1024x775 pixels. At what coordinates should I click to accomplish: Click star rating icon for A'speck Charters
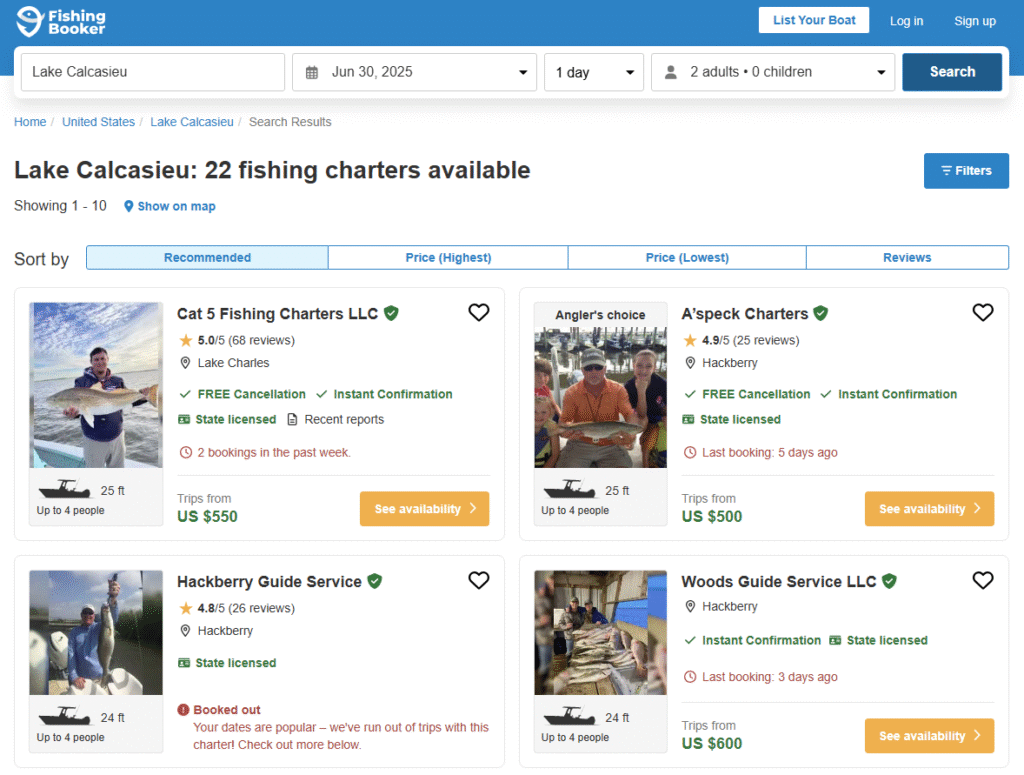tap(690, 340)
